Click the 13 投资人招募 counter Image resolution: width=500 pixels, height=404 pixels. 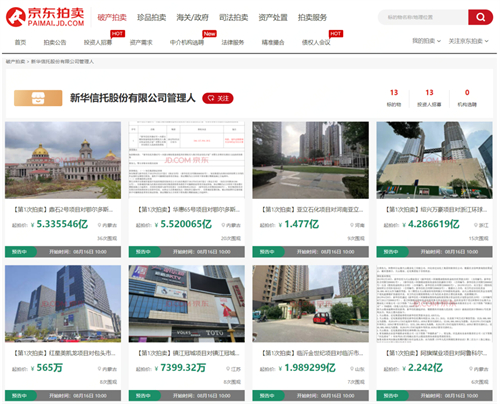click(429, 98)
